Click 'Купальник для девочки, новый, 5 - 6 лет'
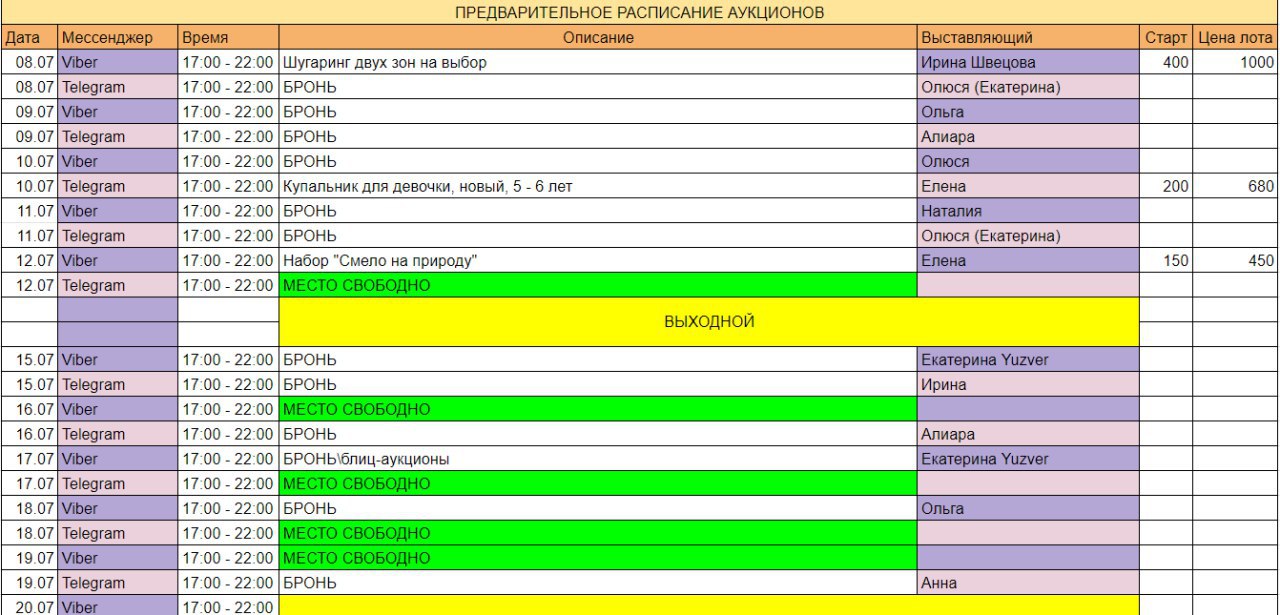 coord(598,186)
